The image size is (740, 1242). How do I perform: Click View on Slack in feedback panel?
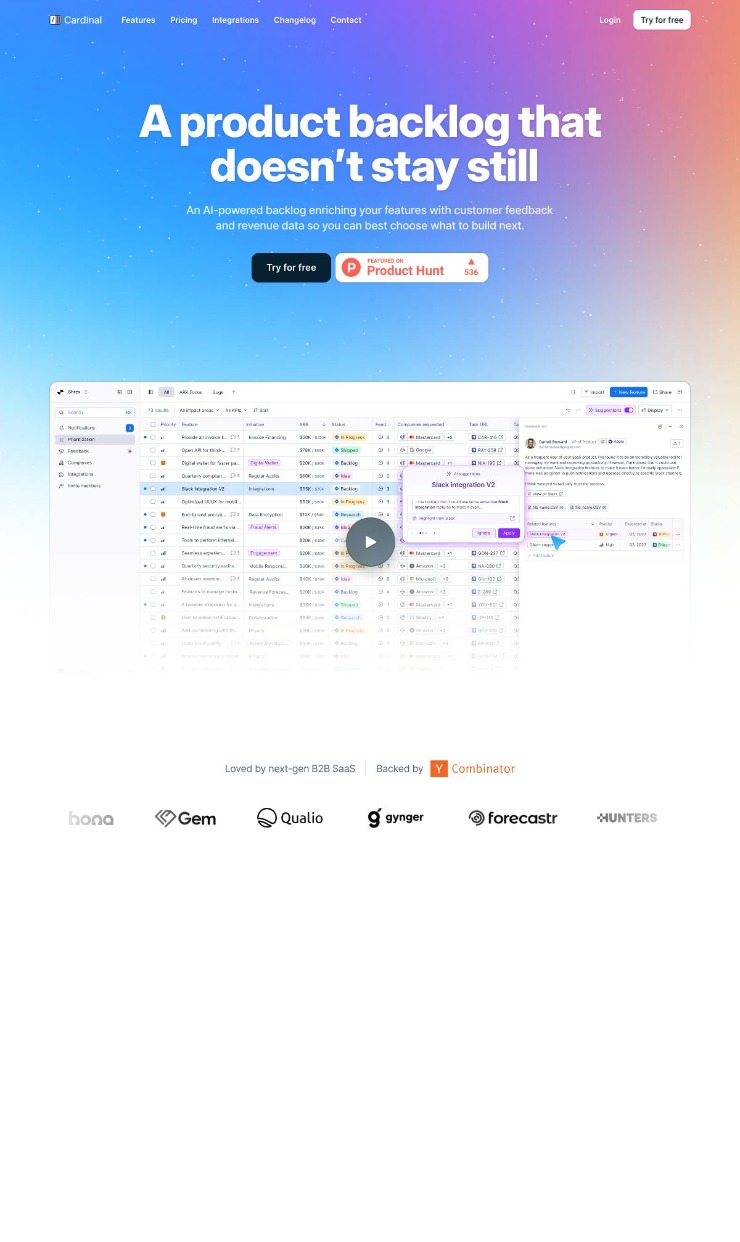pyautogui.click(x=546, y=493)
